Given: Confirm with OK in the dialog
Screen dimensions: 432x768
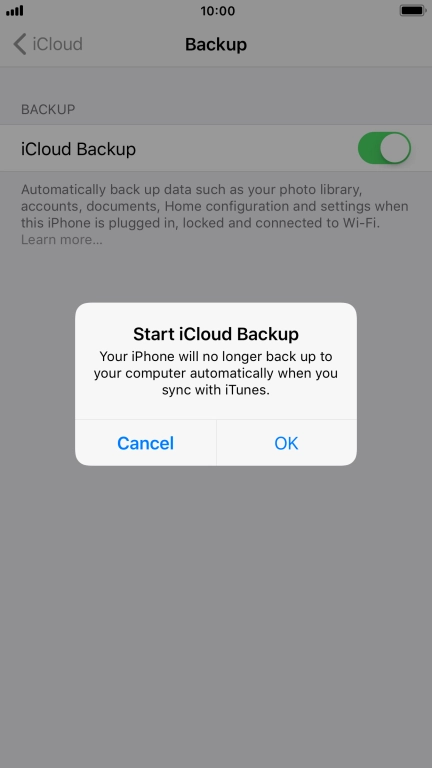Looking at the screenshot, I should tap(287, 443).
